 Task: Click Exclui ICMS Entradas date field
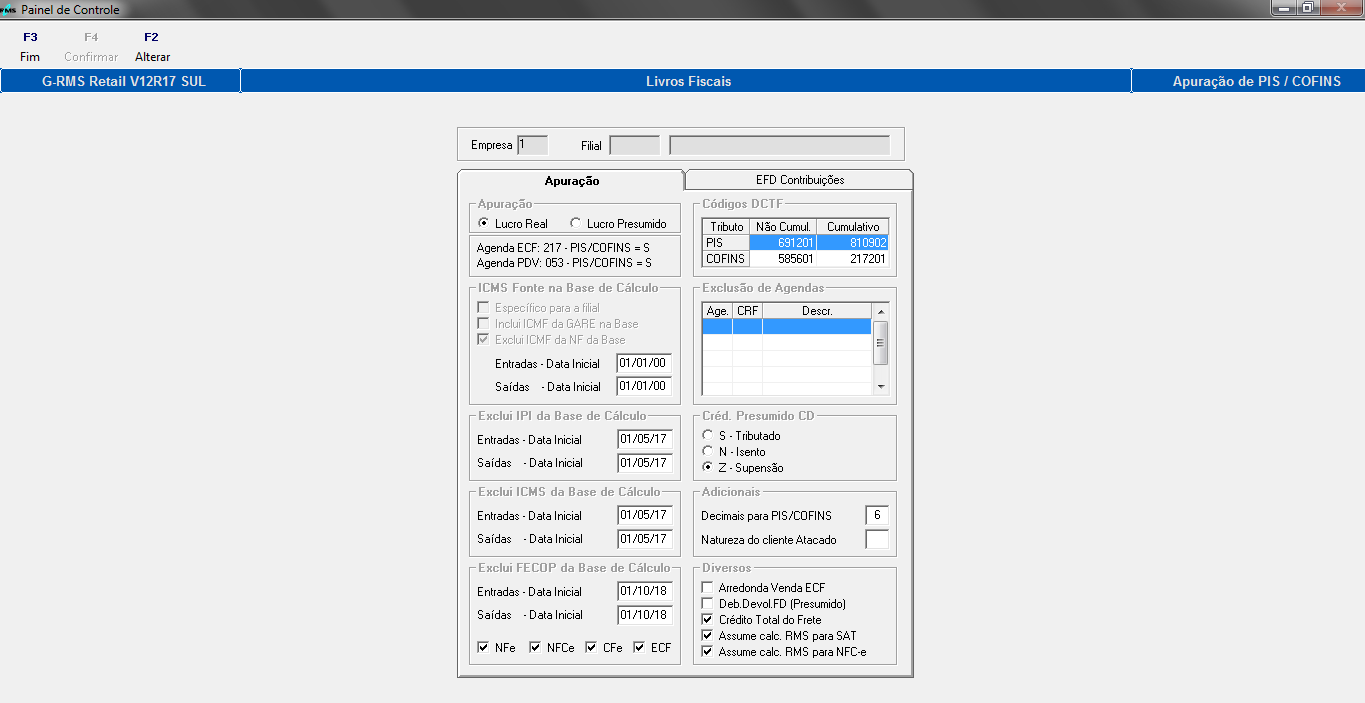[x=644, y=515]
